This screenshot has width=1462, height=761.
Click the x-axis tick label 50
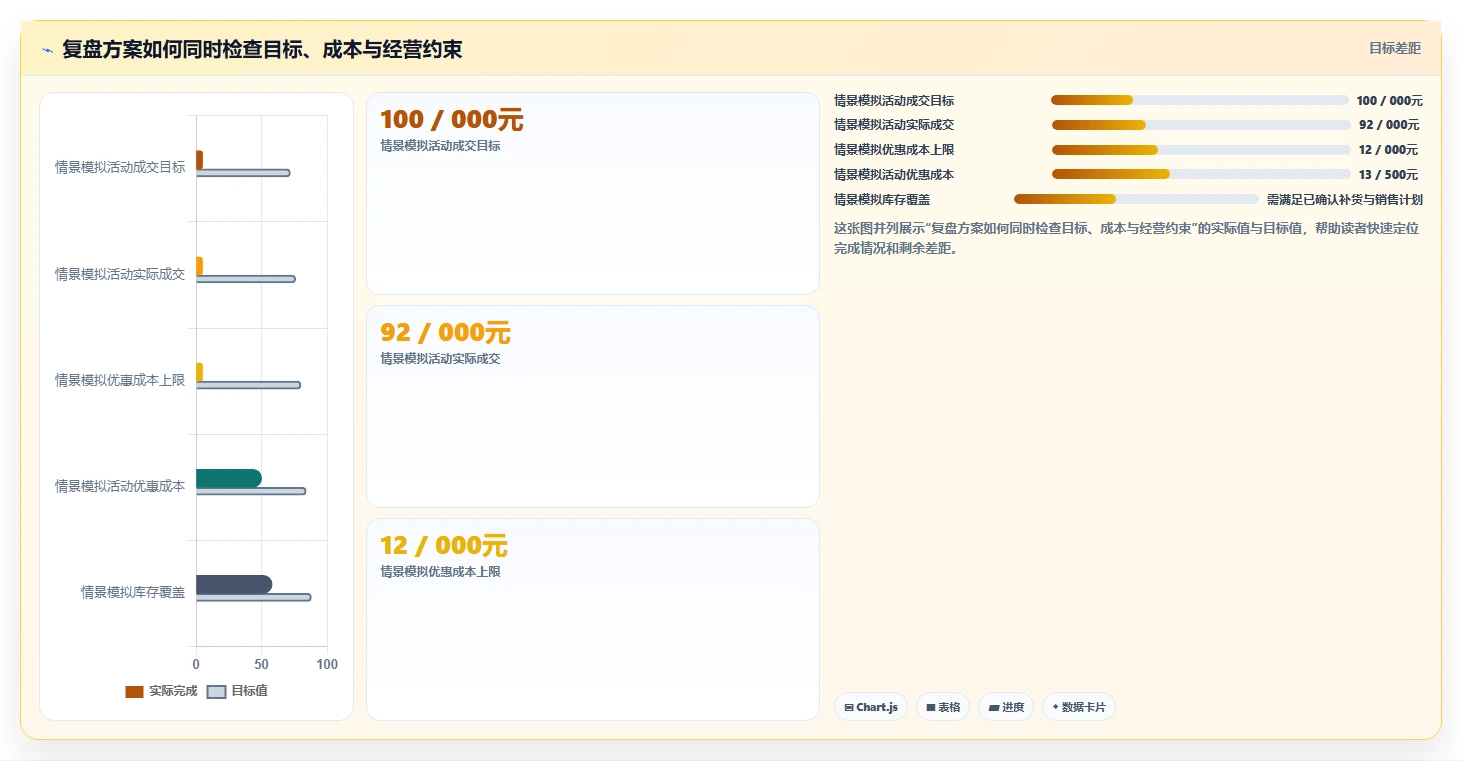pyautogui.click(x=262, y=665)
